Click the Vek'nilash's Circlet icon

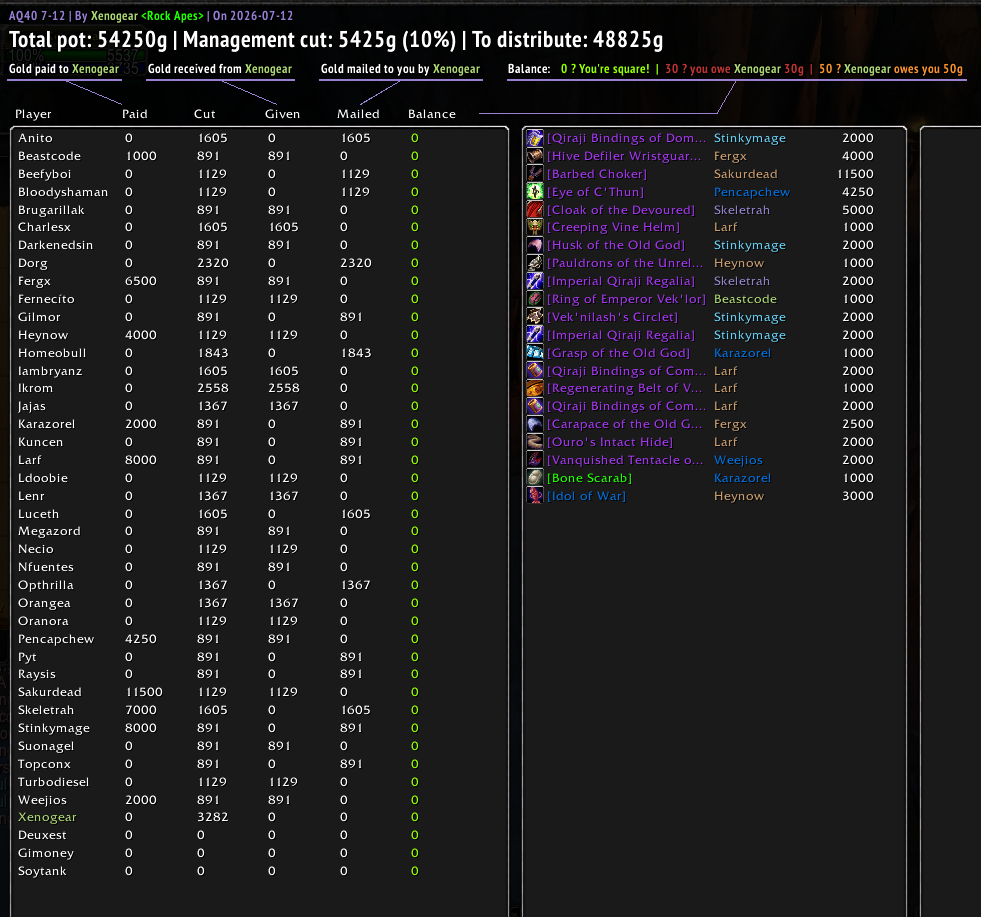[x=534, y=317]
